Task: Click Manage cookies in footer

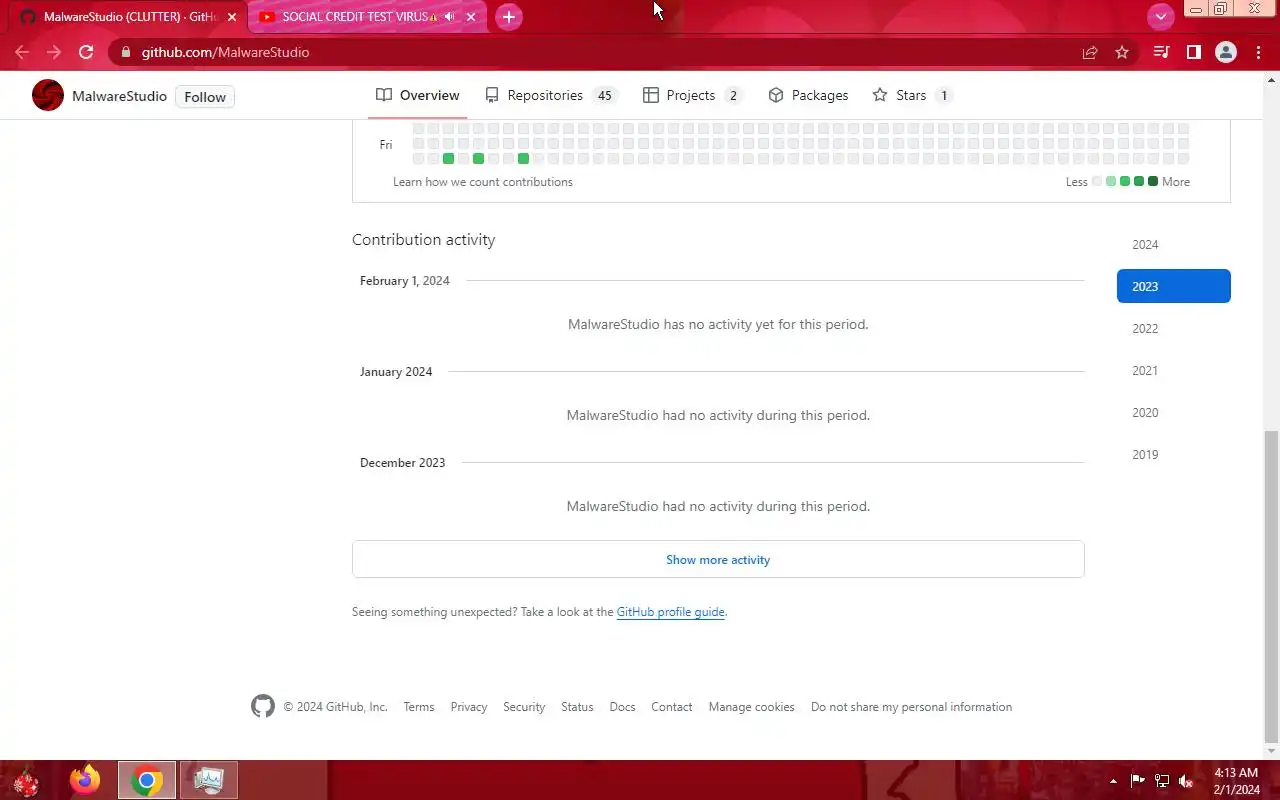Action: coord(752,707)
